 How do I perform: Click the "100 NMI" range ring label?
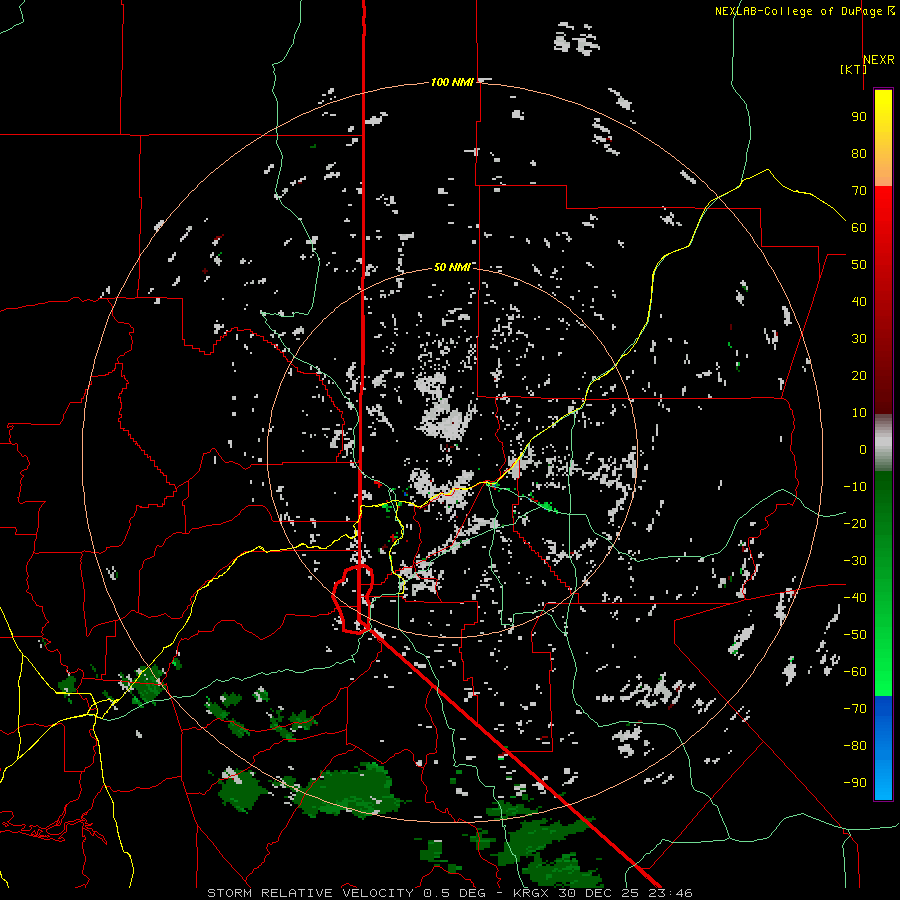pyautogui.click(x=452, y=83)
